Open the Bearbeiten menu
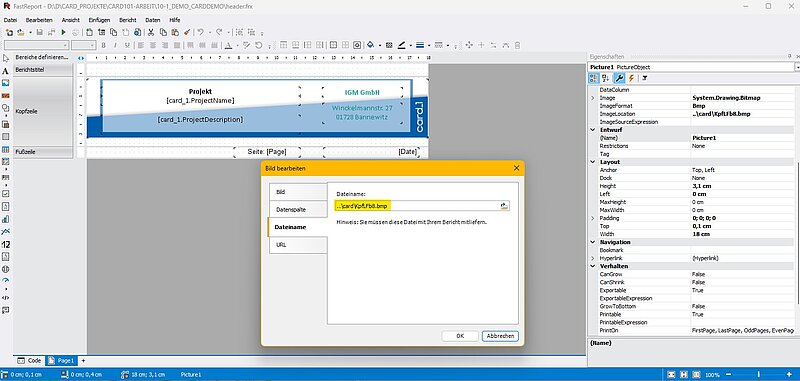800x381 pixels. (x=39, y=20)
